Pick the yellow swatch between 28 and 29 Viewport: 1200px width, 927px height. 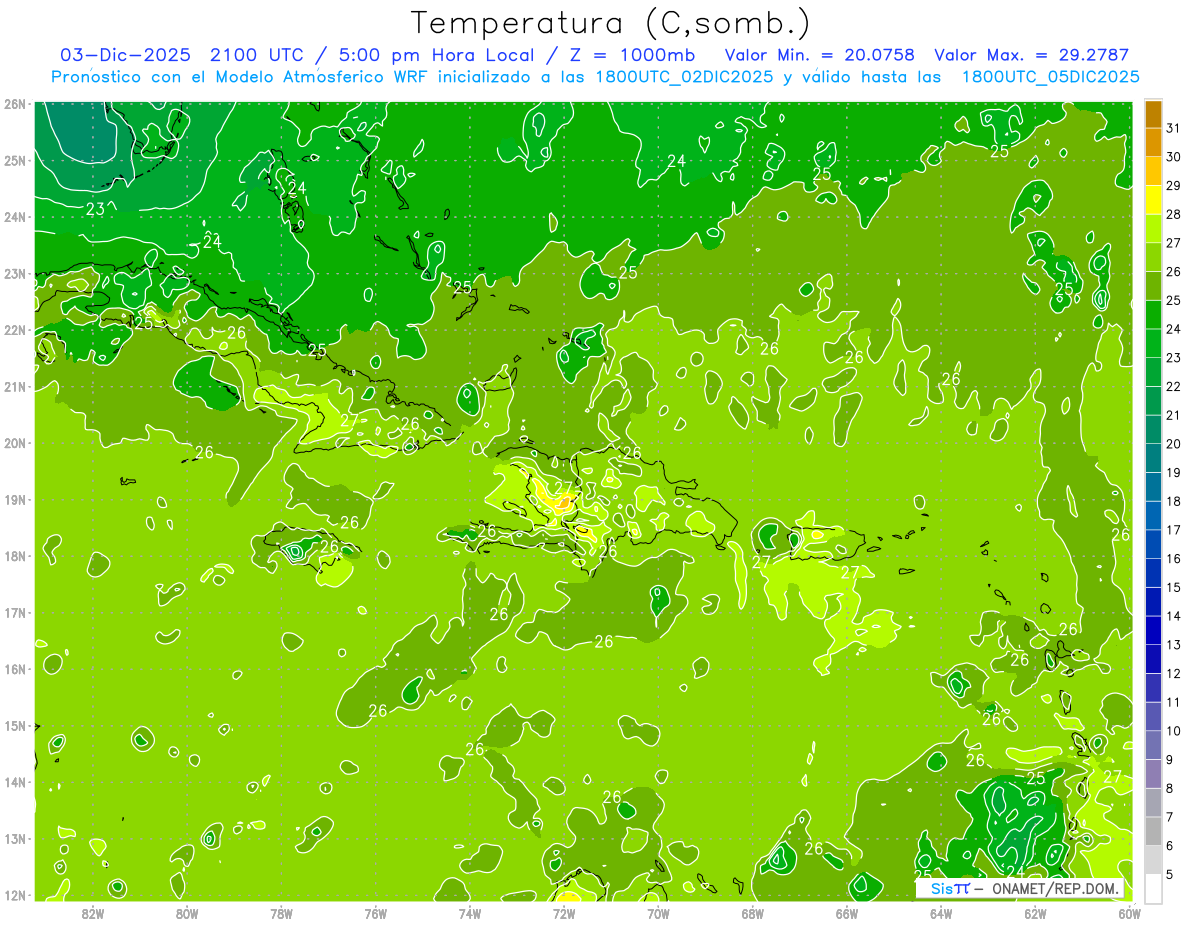click(1153, 200)
